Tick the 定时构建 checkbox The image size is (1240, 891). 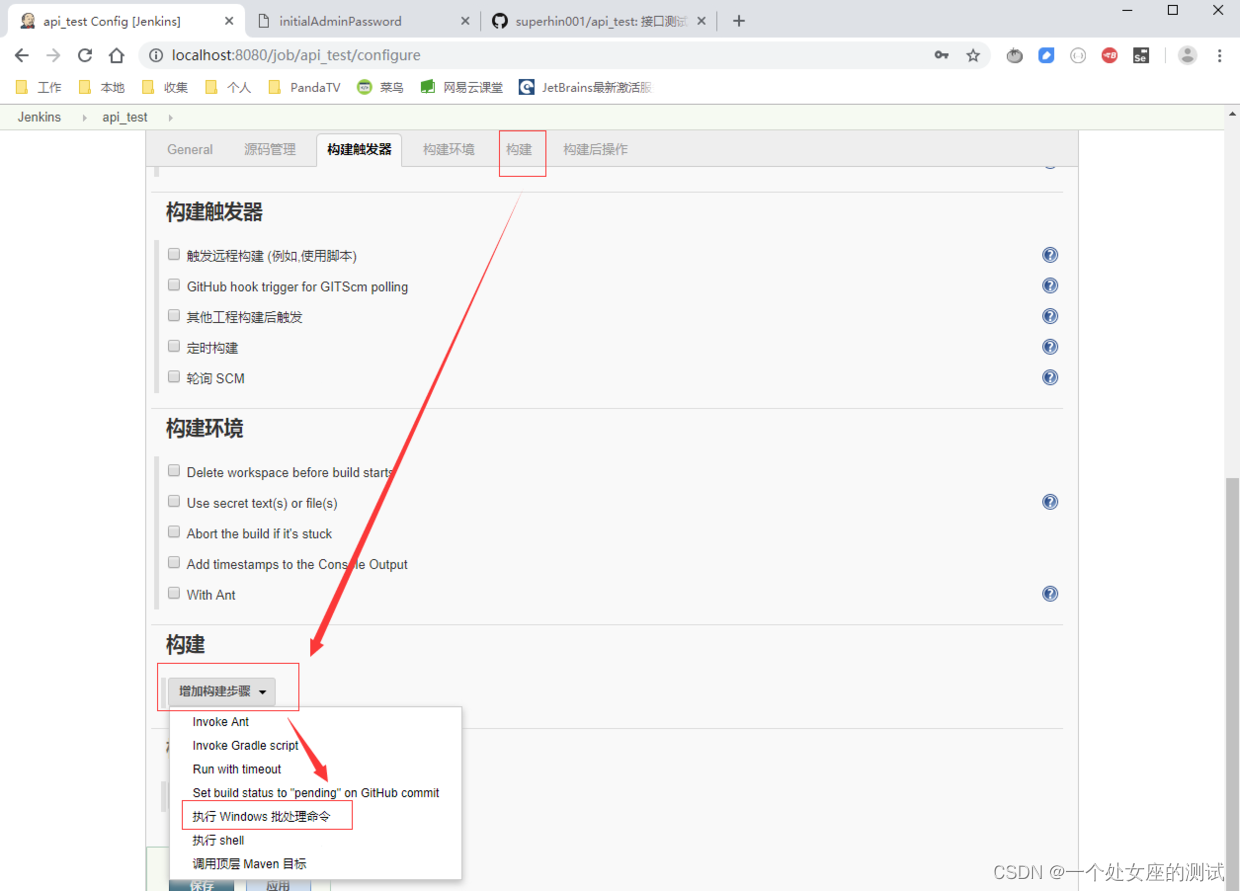tap(174, 346)
